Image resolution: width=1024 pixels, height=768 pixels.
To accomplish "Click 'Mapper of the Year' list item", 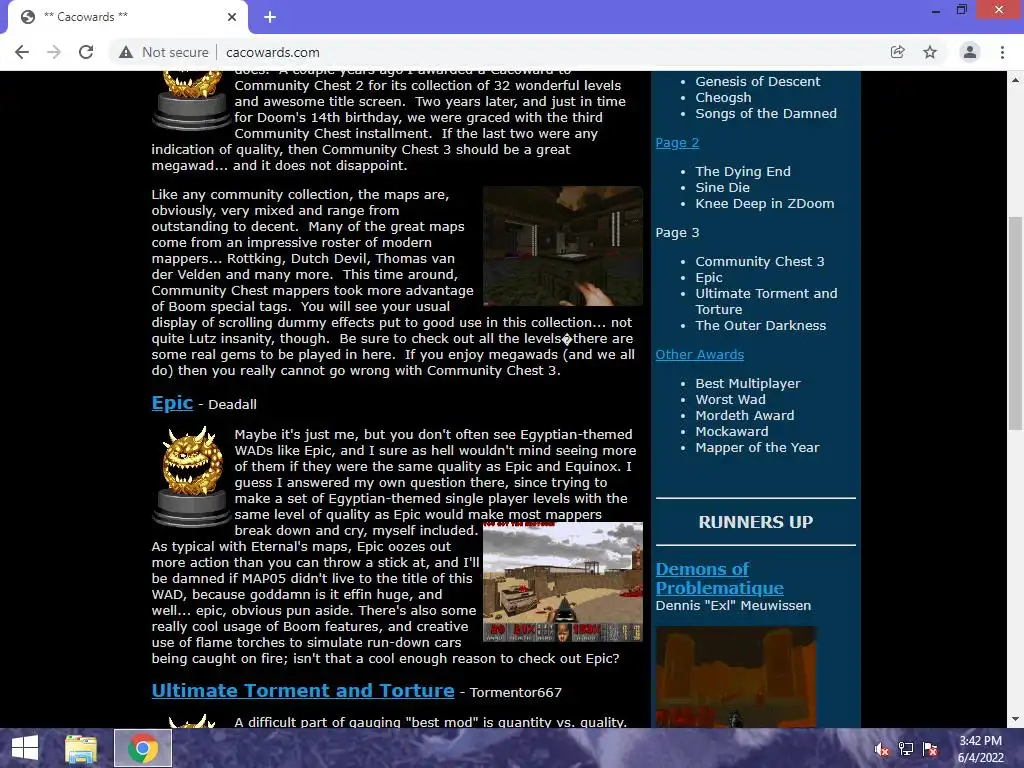I will (758, 448).
